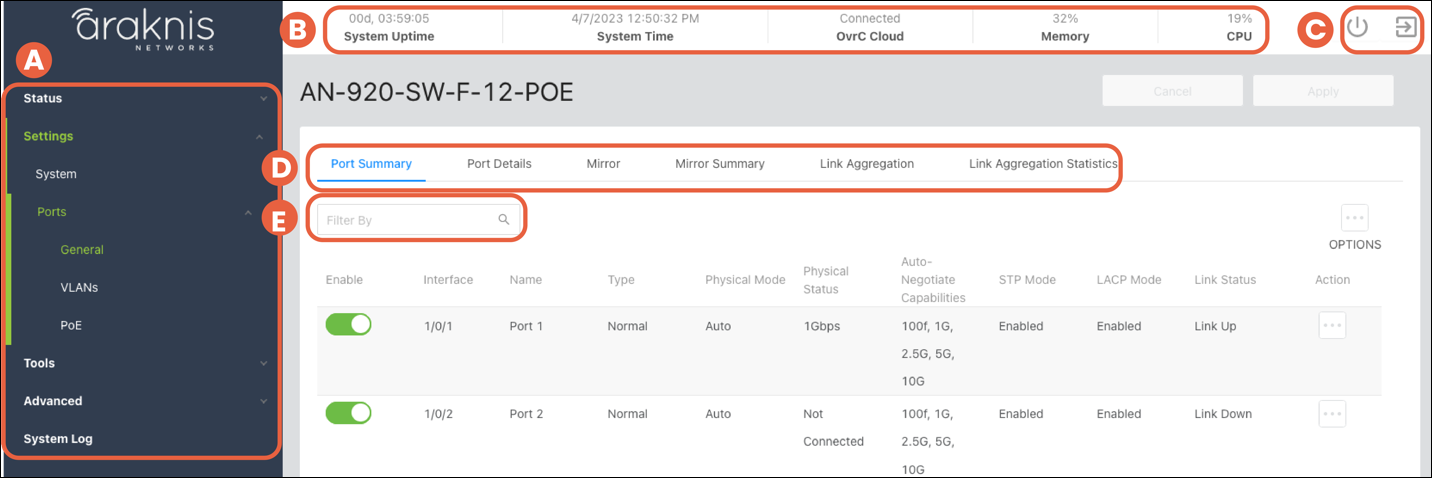Click the Araknis Networks logo
This screenshot has height=478, width=1432.
coord(143,28)
